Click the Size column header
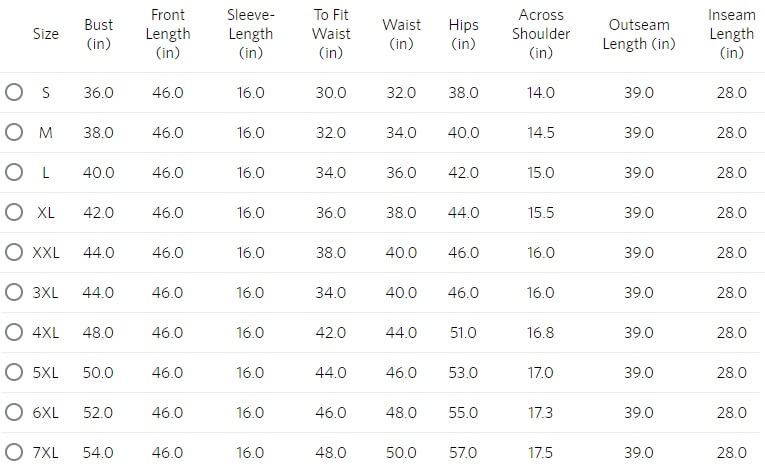 [46, 34]
